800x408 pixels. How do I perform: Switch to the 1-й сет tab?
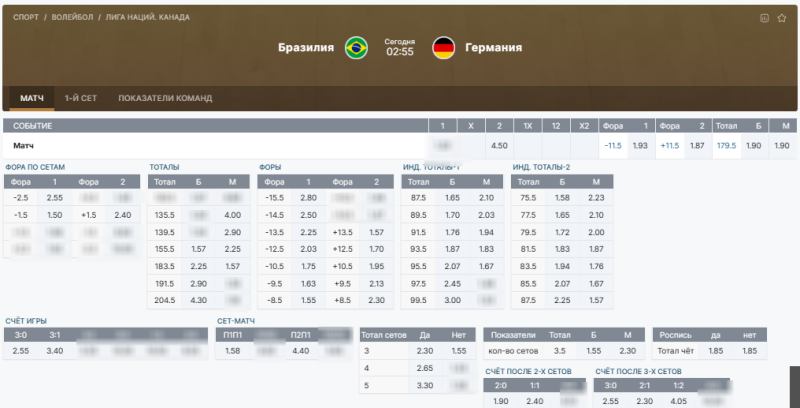(81, 98)
